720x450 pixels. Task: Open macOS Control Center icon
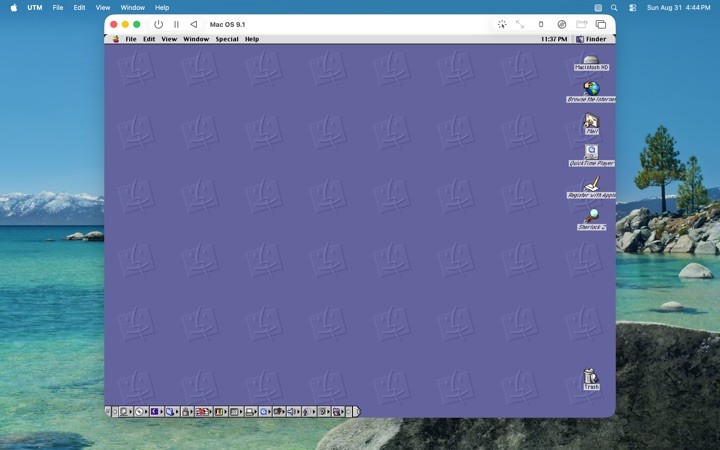pyautogui.click(x=632, y=7)
